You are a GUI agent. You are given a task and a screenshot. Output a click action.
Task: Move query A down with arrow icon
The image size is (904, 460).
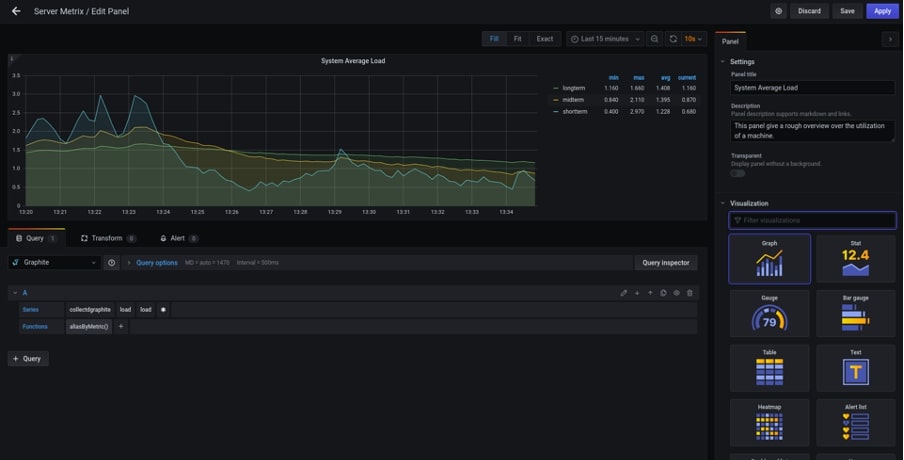click(x=637, y=293)
